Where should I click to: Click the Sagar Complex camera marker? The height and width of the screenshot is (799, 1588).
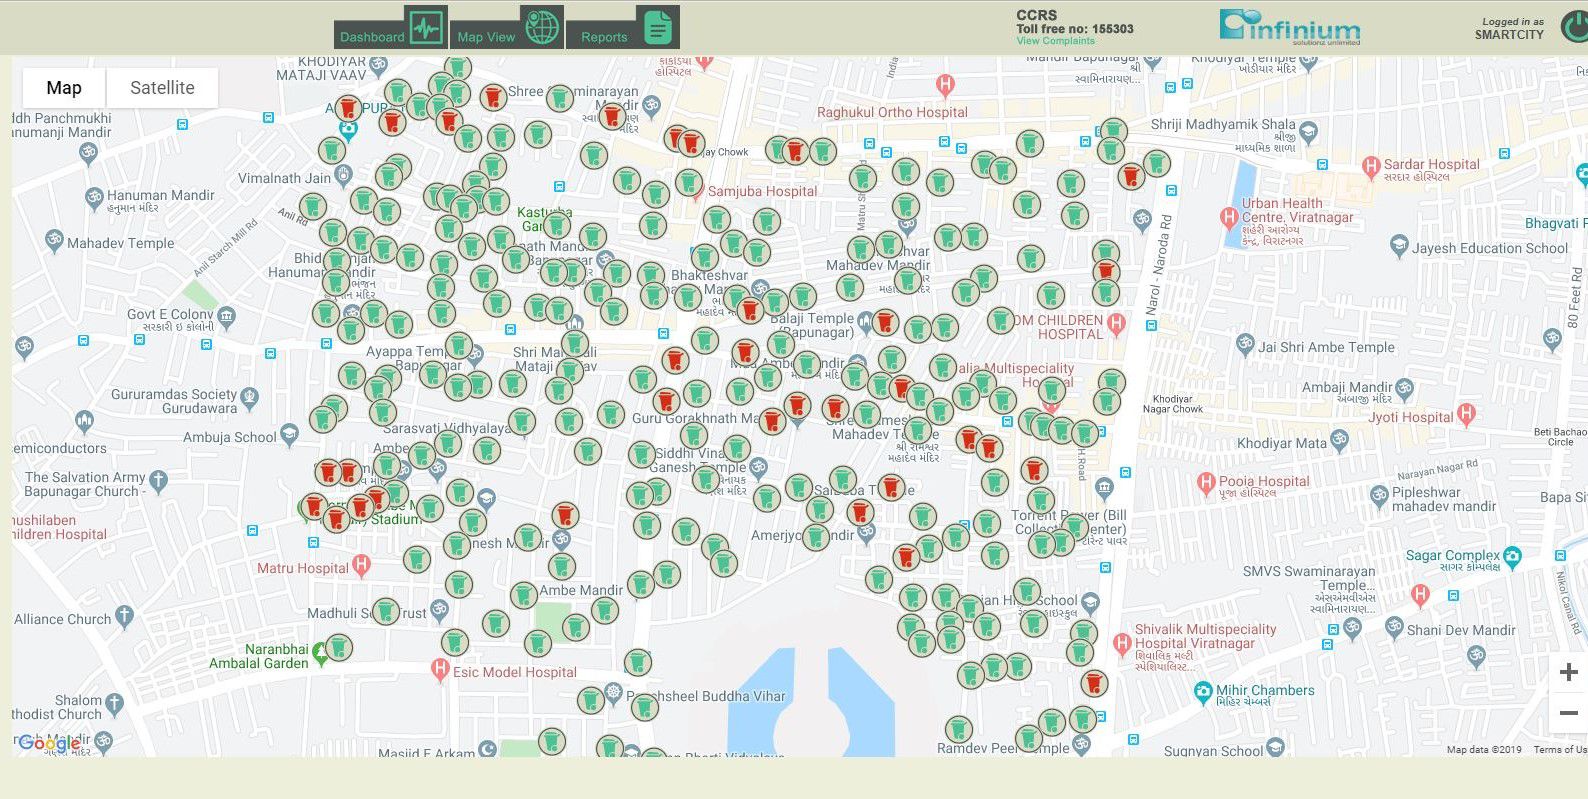pos(1513,556)
